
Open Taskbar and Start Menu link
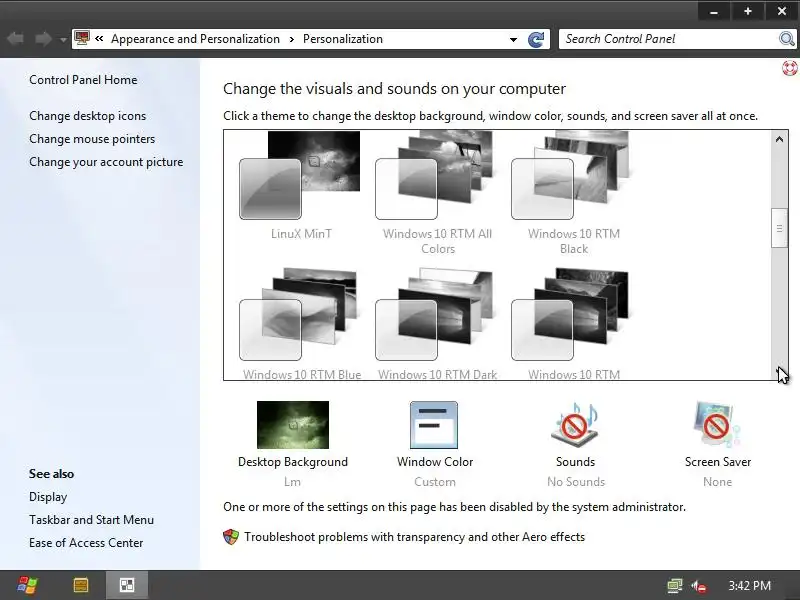click(x=91, y=519)
